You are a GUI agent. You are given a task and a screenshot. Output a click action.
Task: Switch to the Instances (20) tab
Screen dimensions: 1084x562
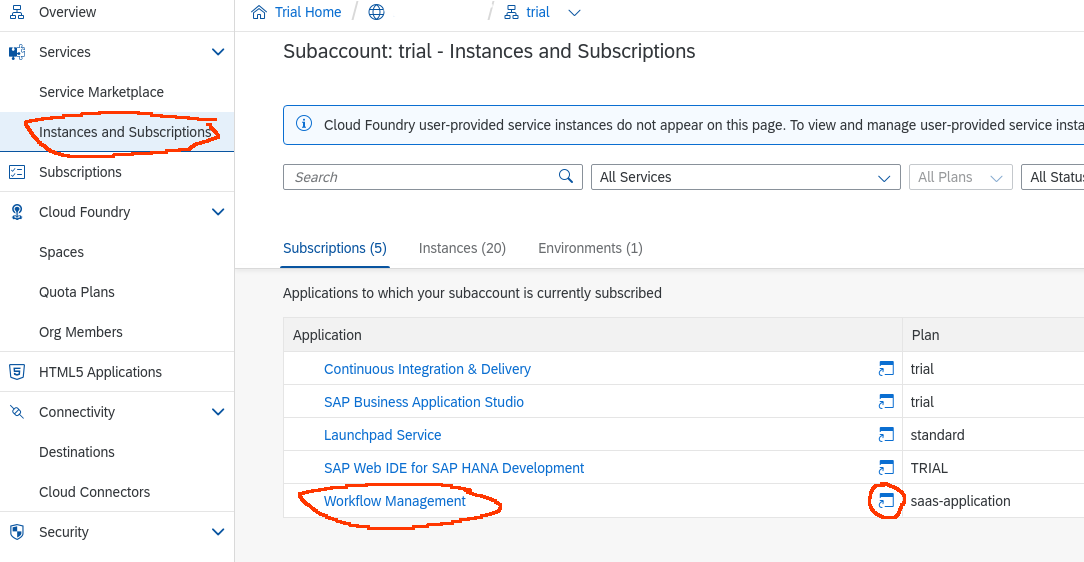462,248
